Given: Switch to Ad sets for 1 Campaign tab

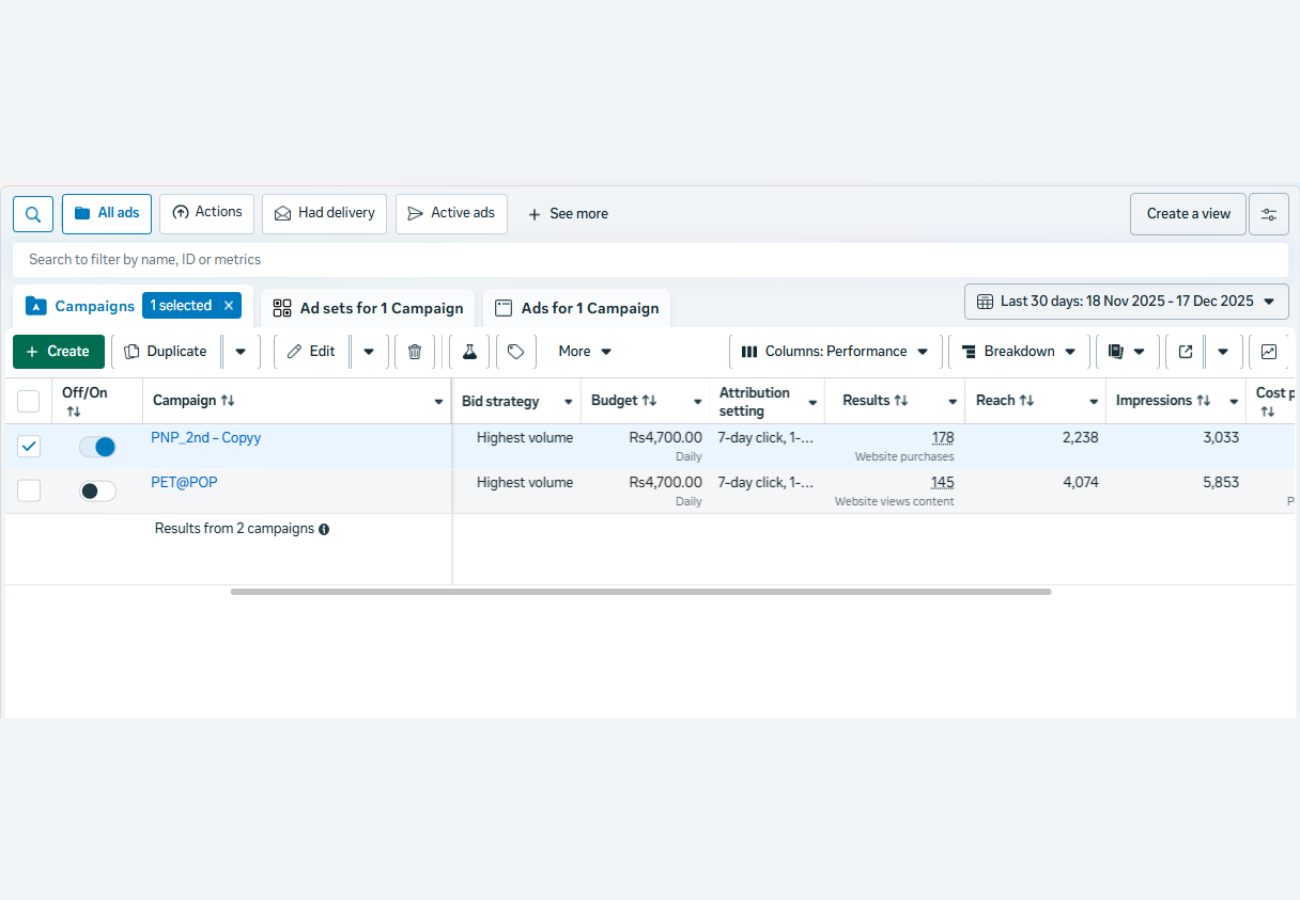Looking at the screenshot, I should tap(368, 308).
